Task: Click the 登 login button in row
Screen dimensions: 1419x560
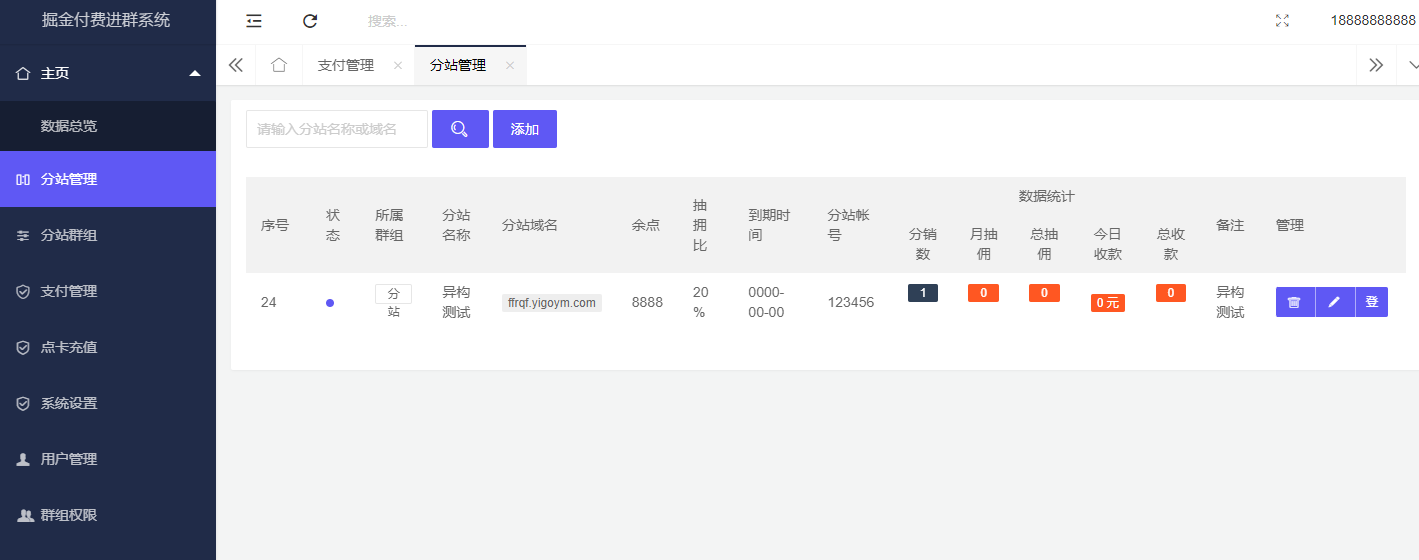Action: [x=1372, y=302]
